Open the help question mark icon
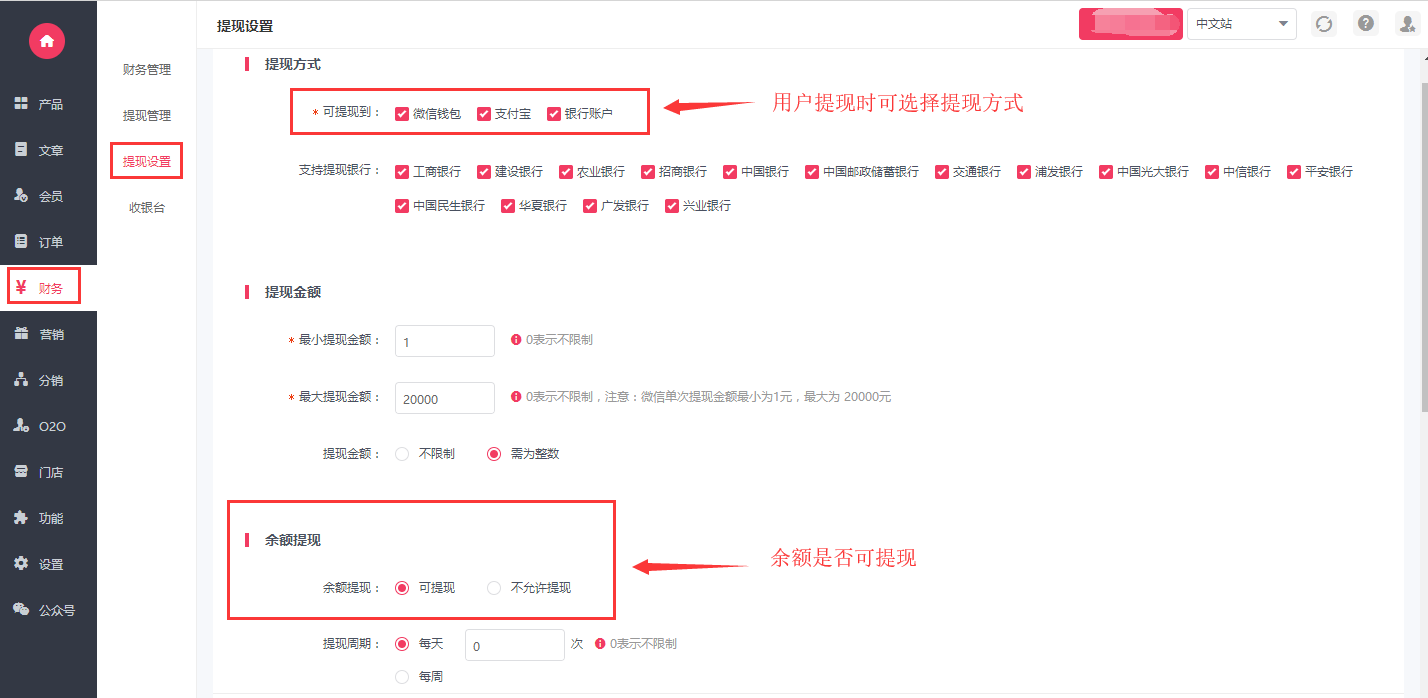The image size is (1428, 698). (x=1365, y=24)
